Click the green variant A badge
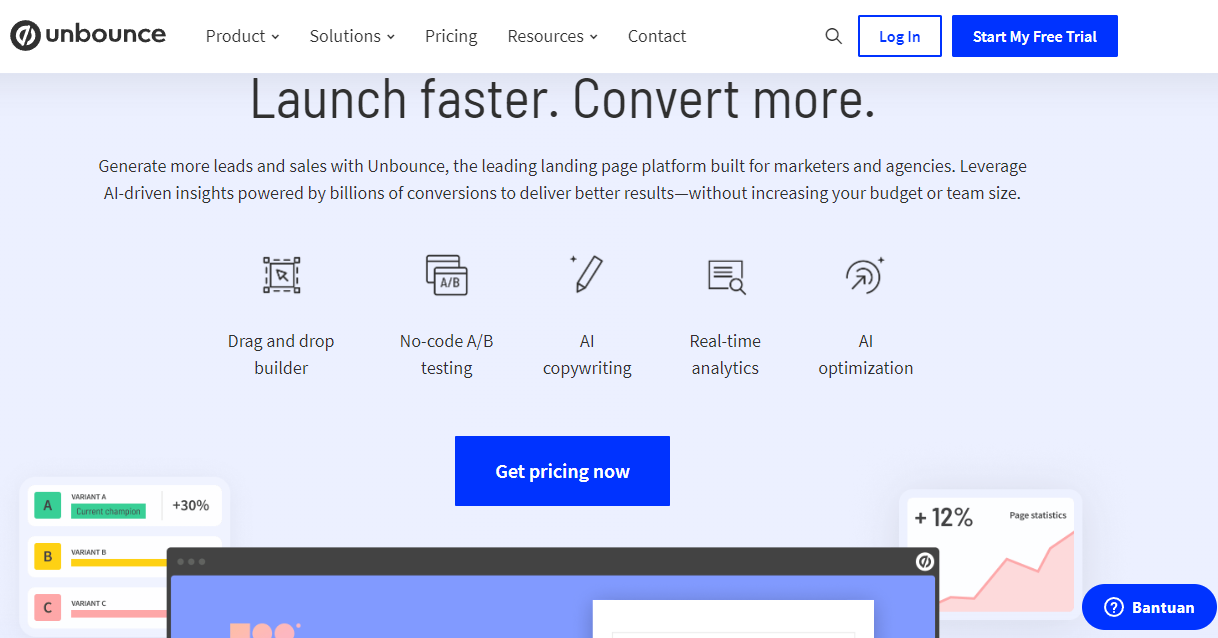 point(47,505)
